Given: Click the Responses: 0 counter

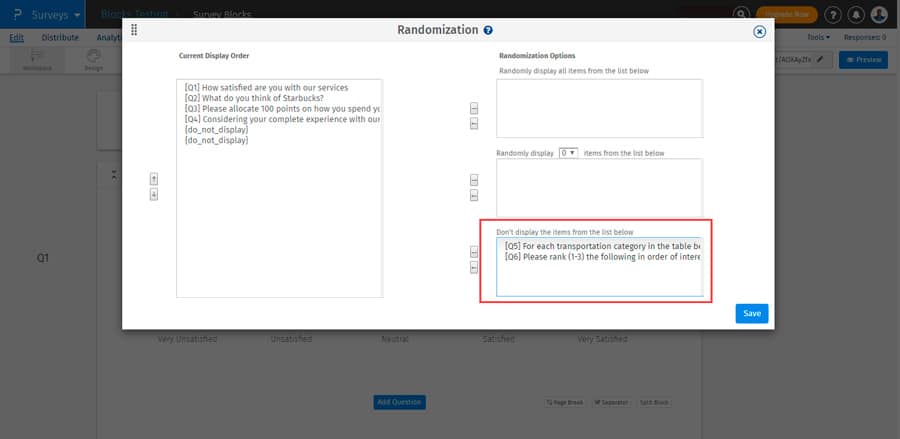Looking at the screenshot, I should [864, 37].
